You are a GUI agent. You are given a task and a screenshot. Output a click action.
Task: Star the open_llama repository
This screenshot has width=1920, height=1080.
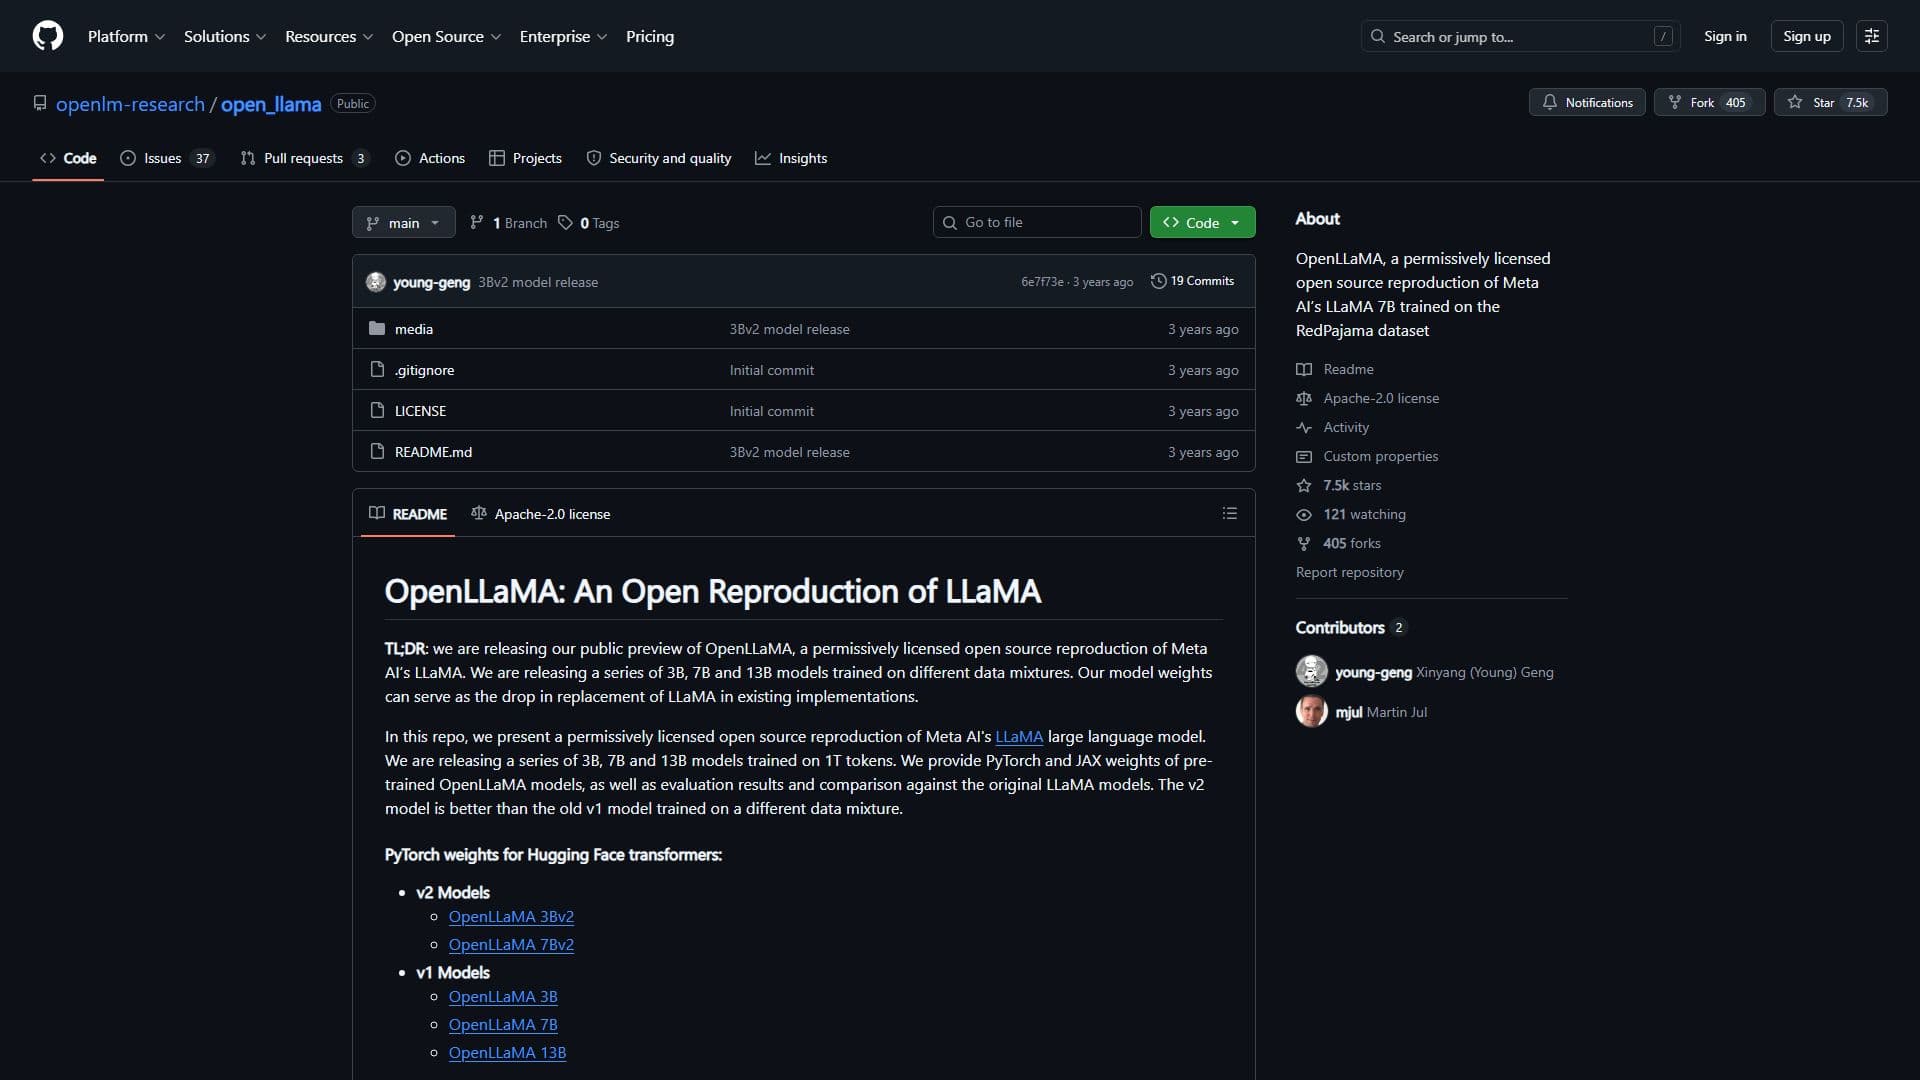pyautogui.click(x=1830, y=102)
